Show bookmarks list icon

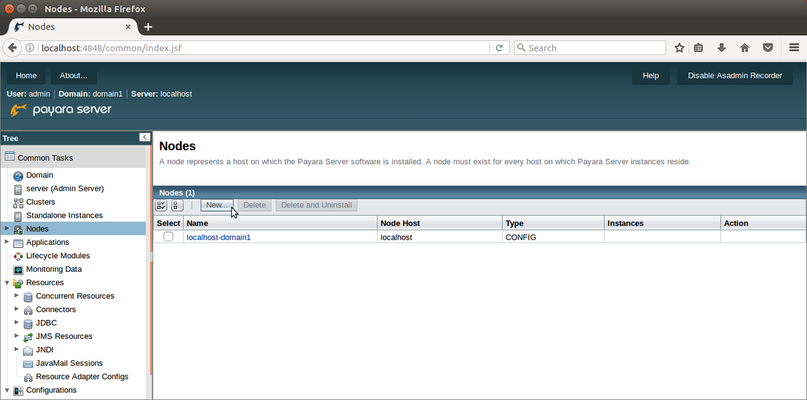tap(698, 48)
